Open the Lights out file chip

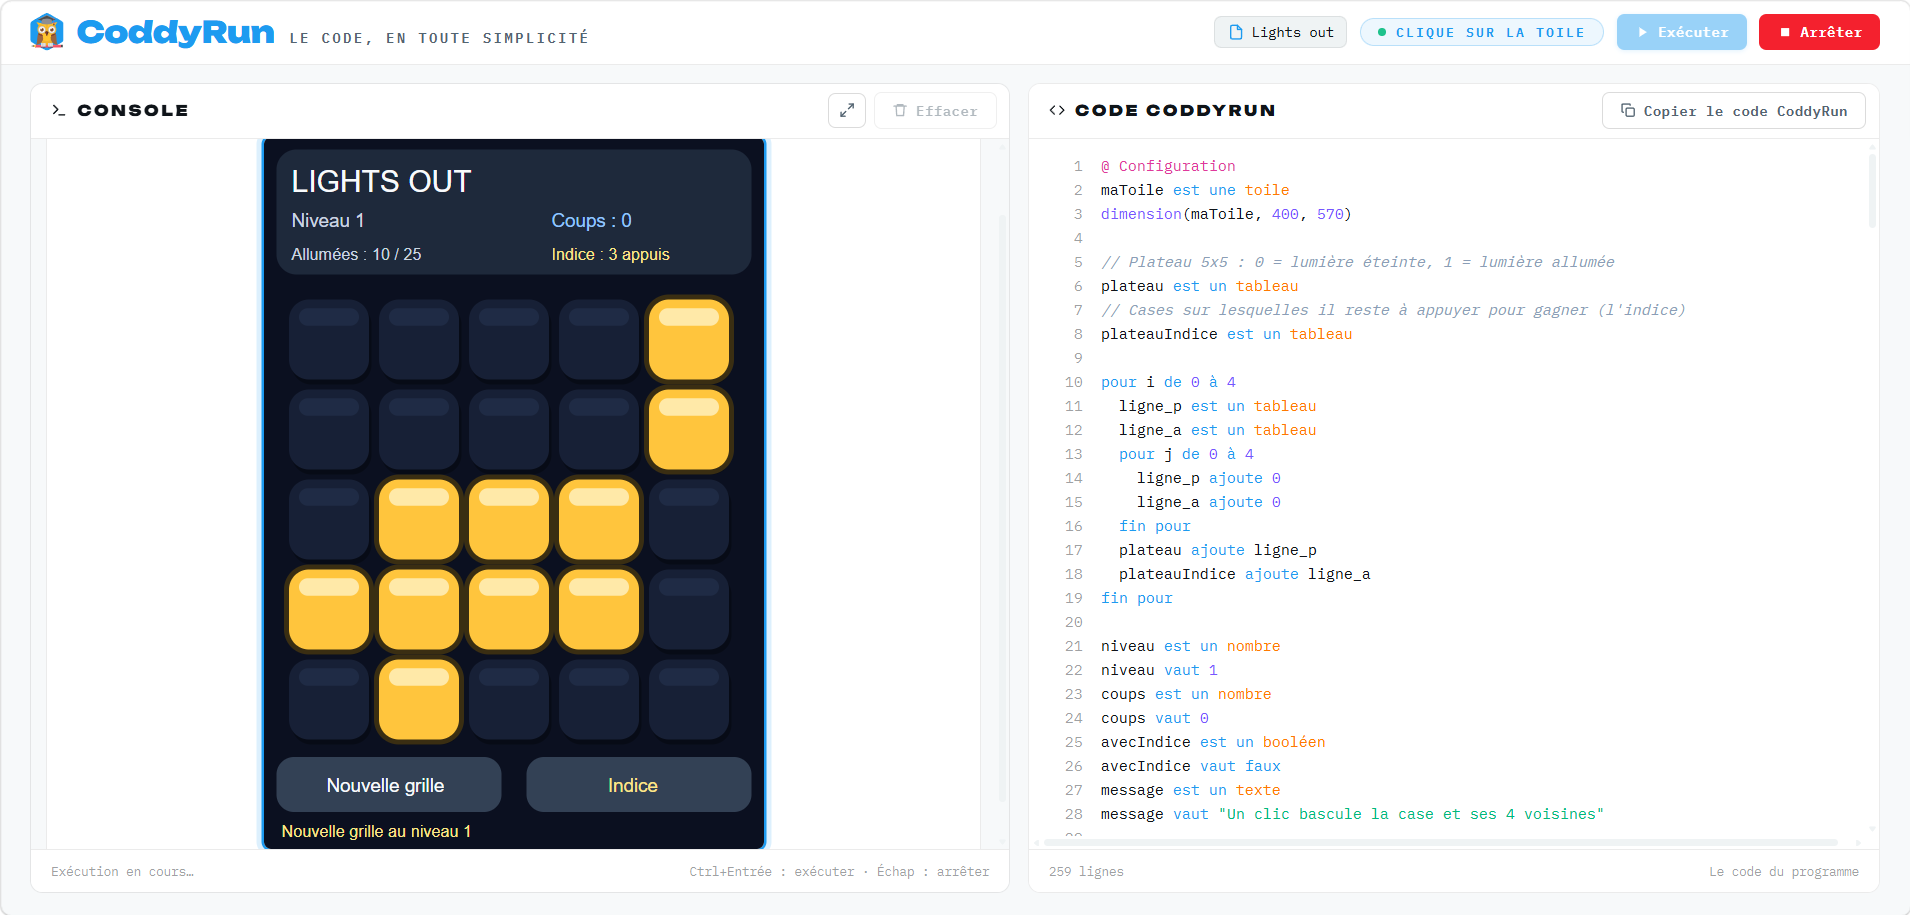click(x=1280, y=32)
